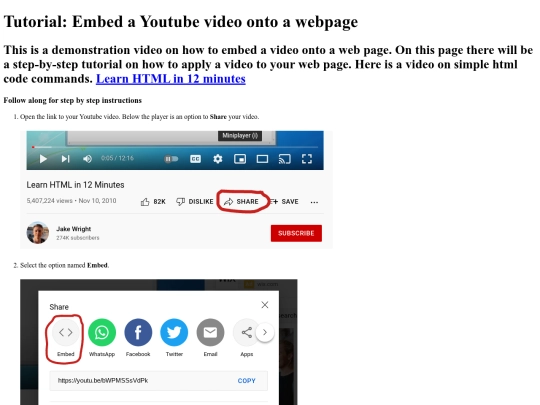The width and height of the screenshot is (540, 405).
Task: Click the video progress bar
Action: click(175, 147)
